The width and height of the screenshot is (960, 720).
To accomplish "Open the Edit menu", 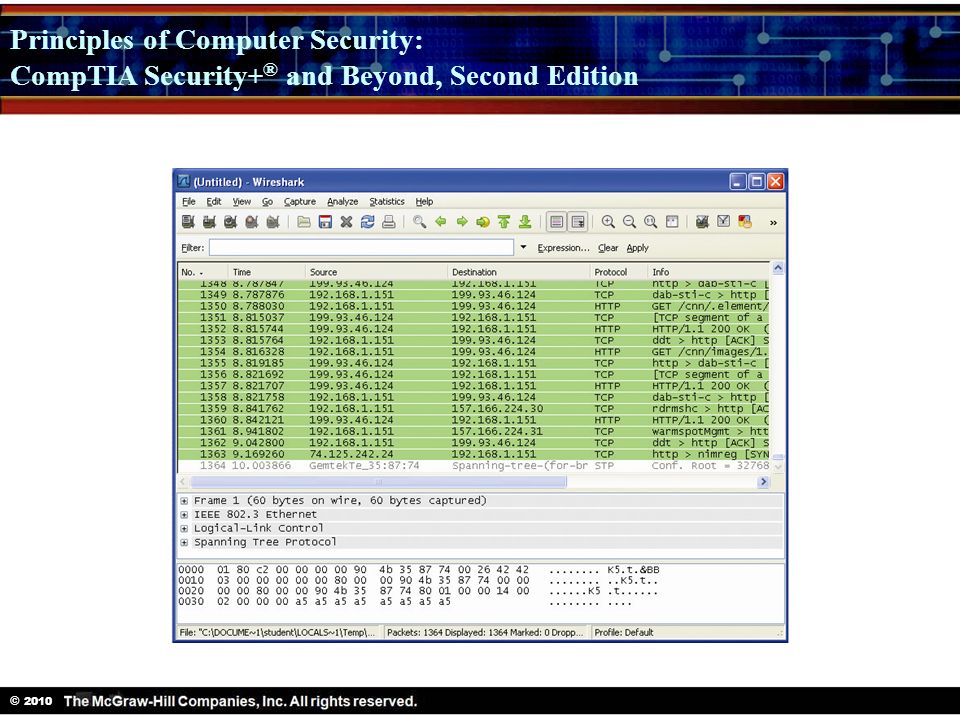I will coord(214,201).
